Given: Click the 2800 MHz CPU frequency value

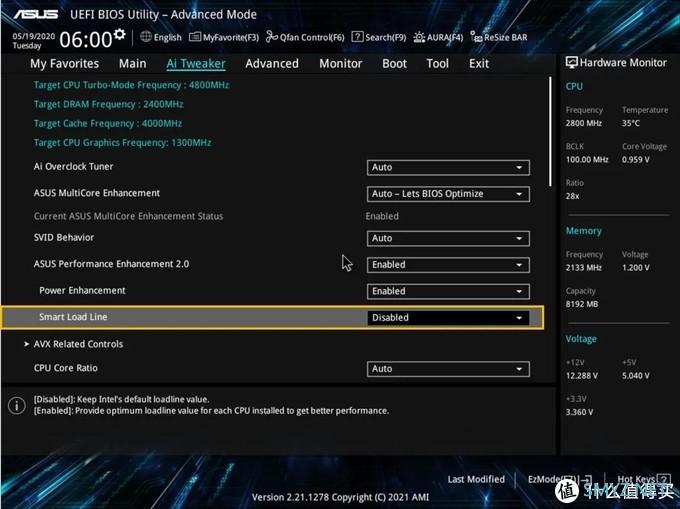Looking at the screenshot, I should point(584,124).
